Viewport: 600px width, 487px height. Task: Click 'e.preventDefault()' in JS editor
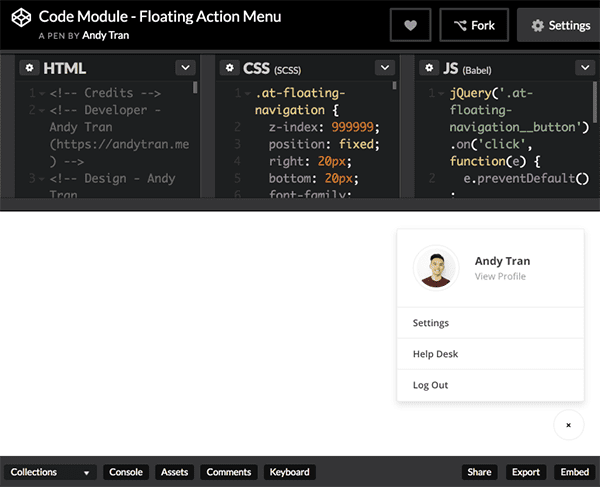tap(526, 178)
